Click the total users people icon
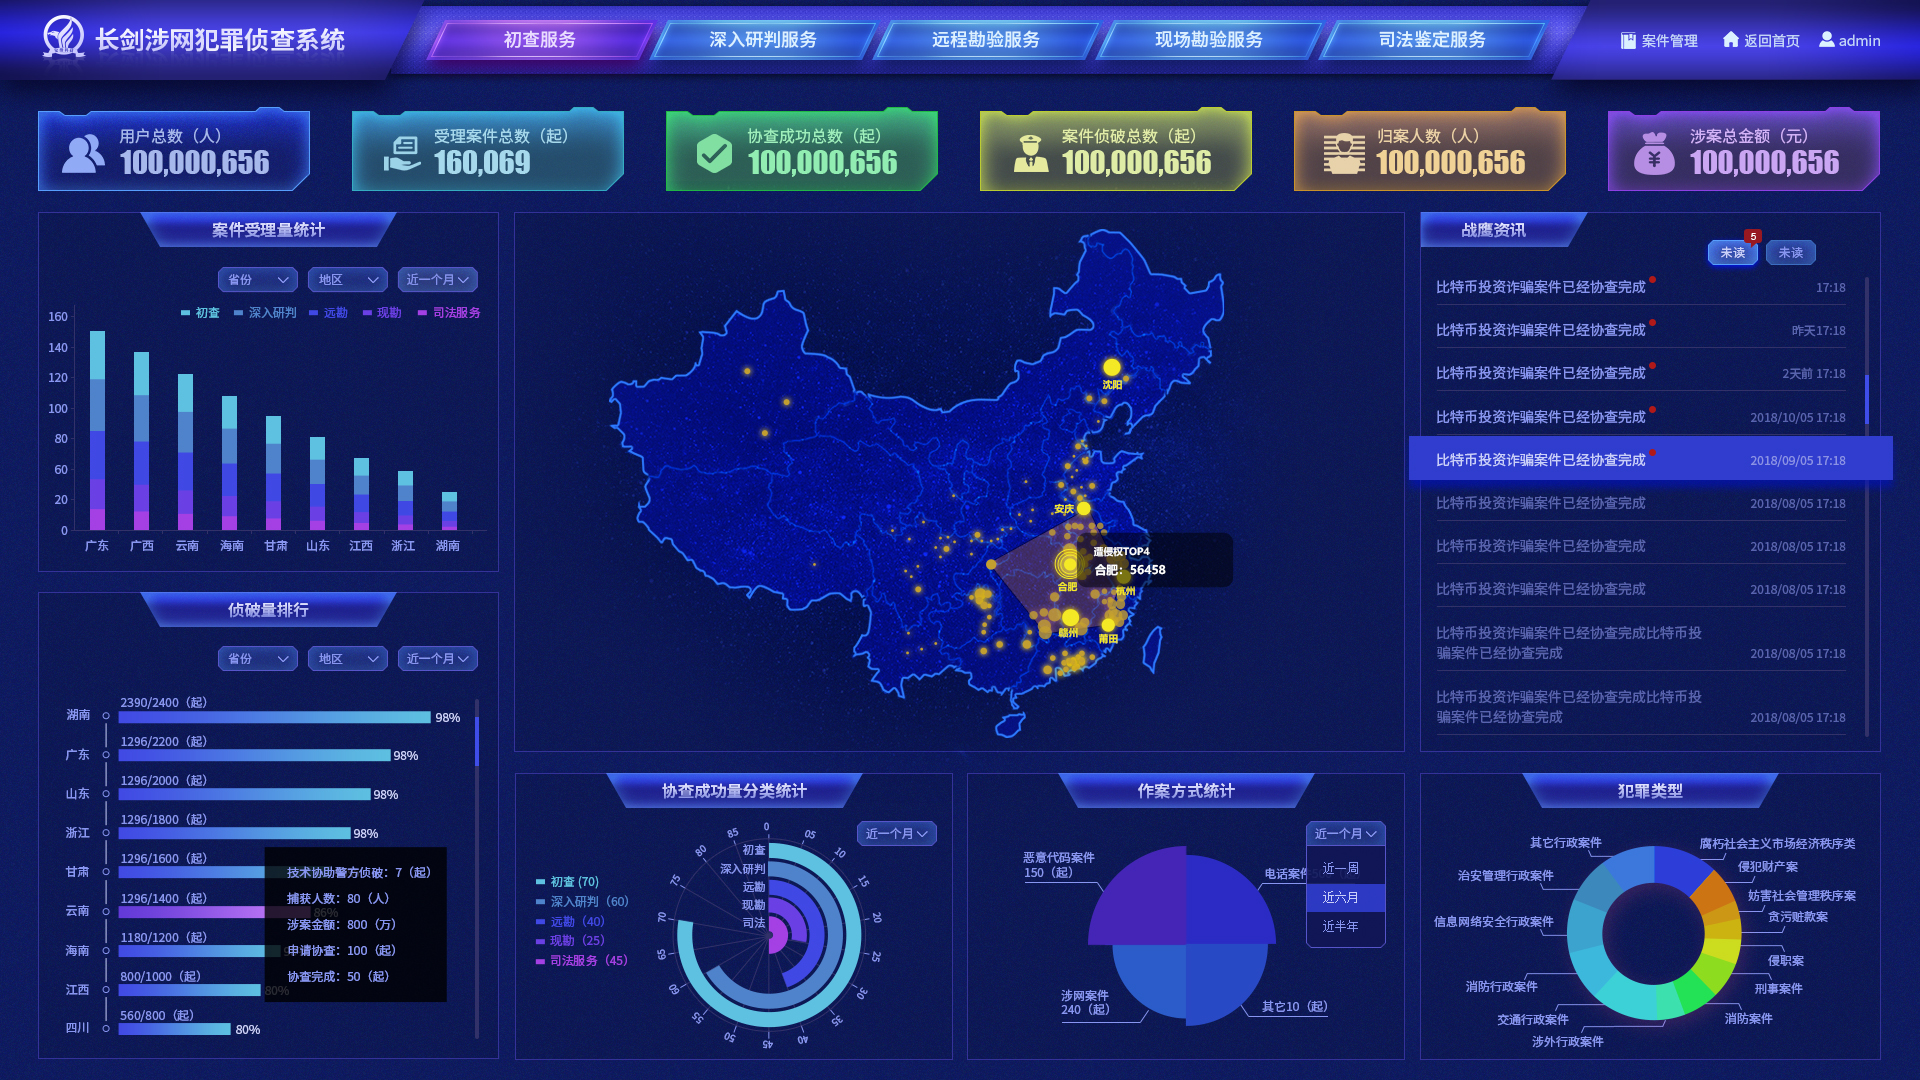Screen dimensions: 1920x1080 [x=83, y=153]
